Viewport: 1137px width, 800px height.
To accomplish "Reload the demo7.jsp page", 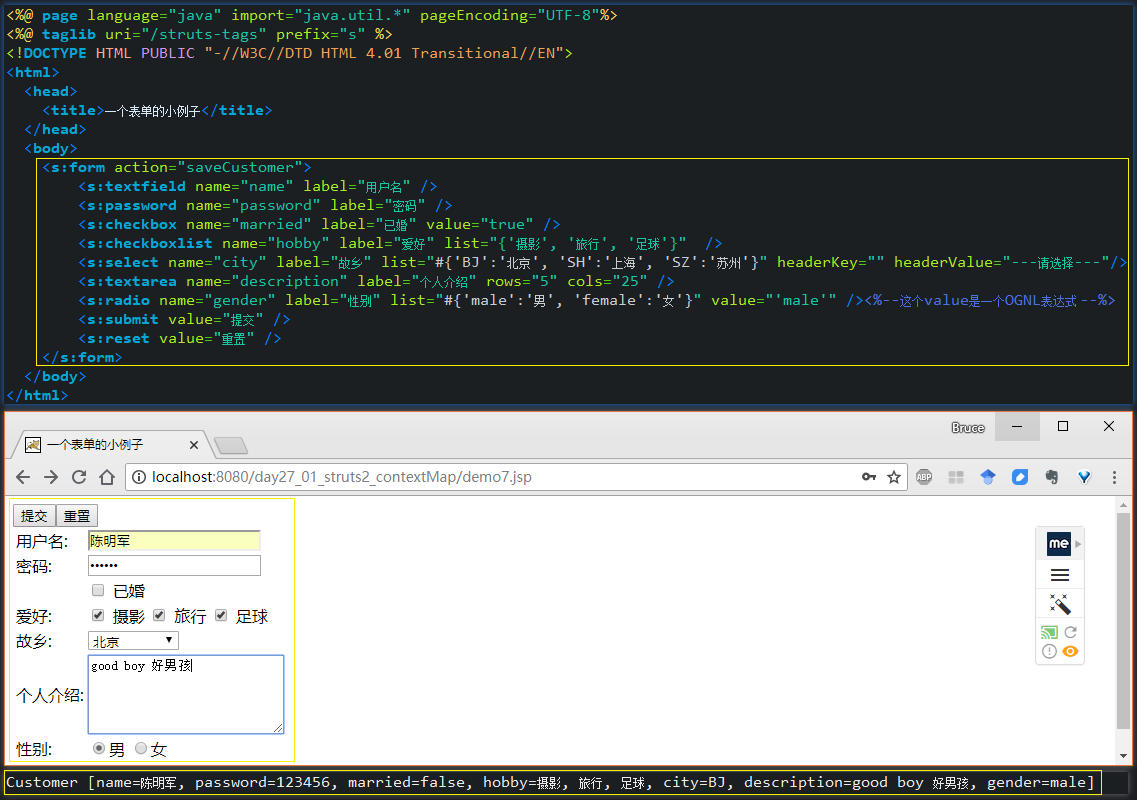I will point(79,477).
